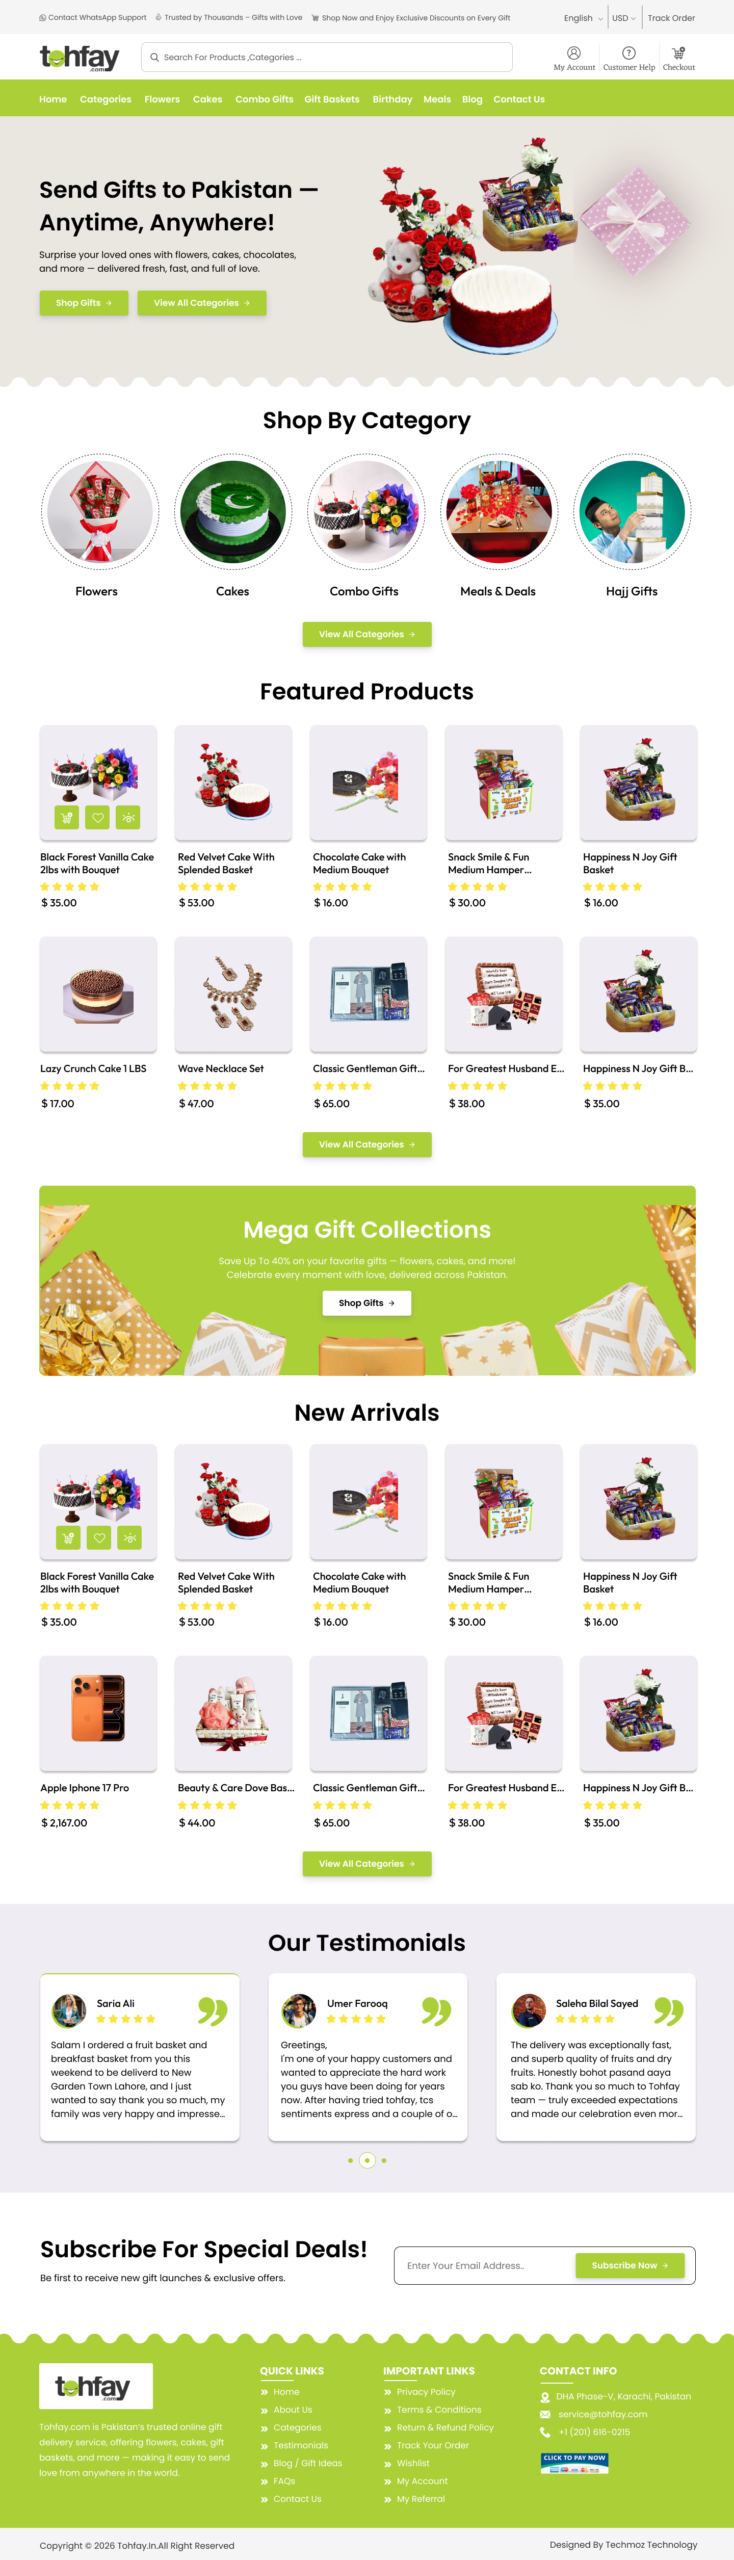
Task: Open the My Account icon
Action: tap(573, 53)
